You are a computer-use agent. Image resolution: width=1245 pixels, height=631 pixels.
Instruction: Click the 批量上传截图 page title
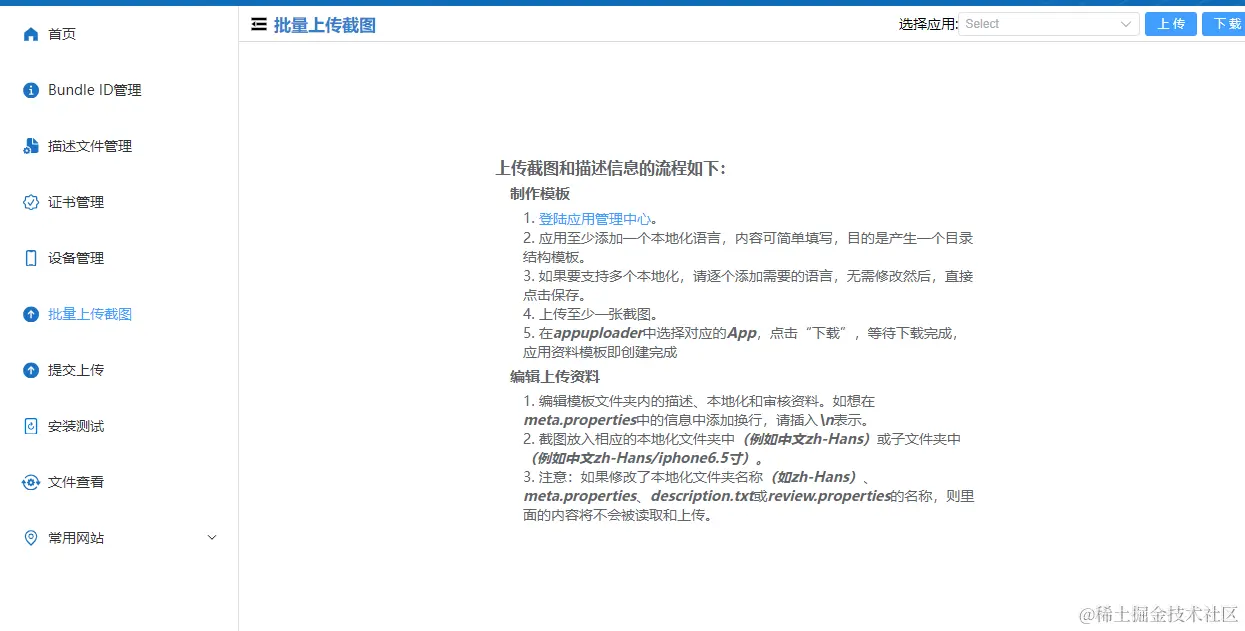point(325,25)
